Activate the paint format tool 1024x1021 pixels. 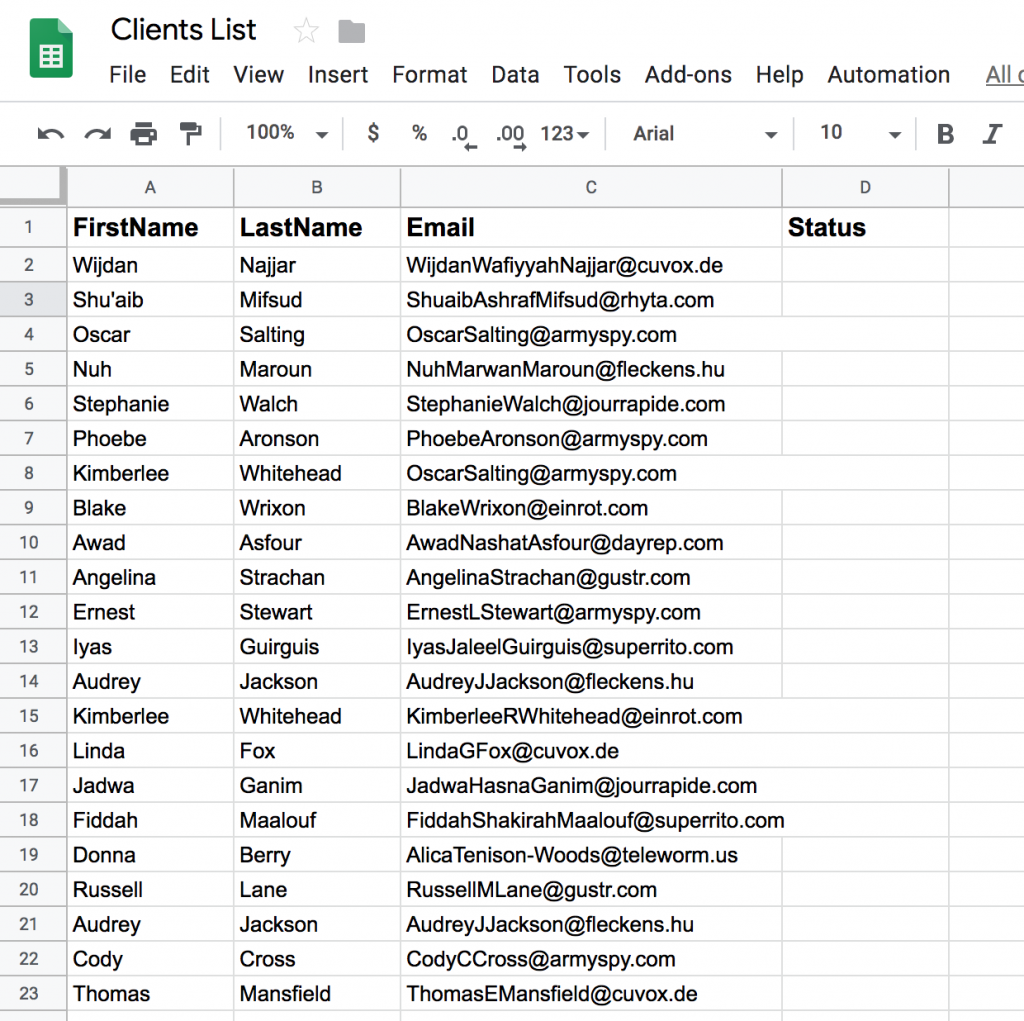pos(191,133)
